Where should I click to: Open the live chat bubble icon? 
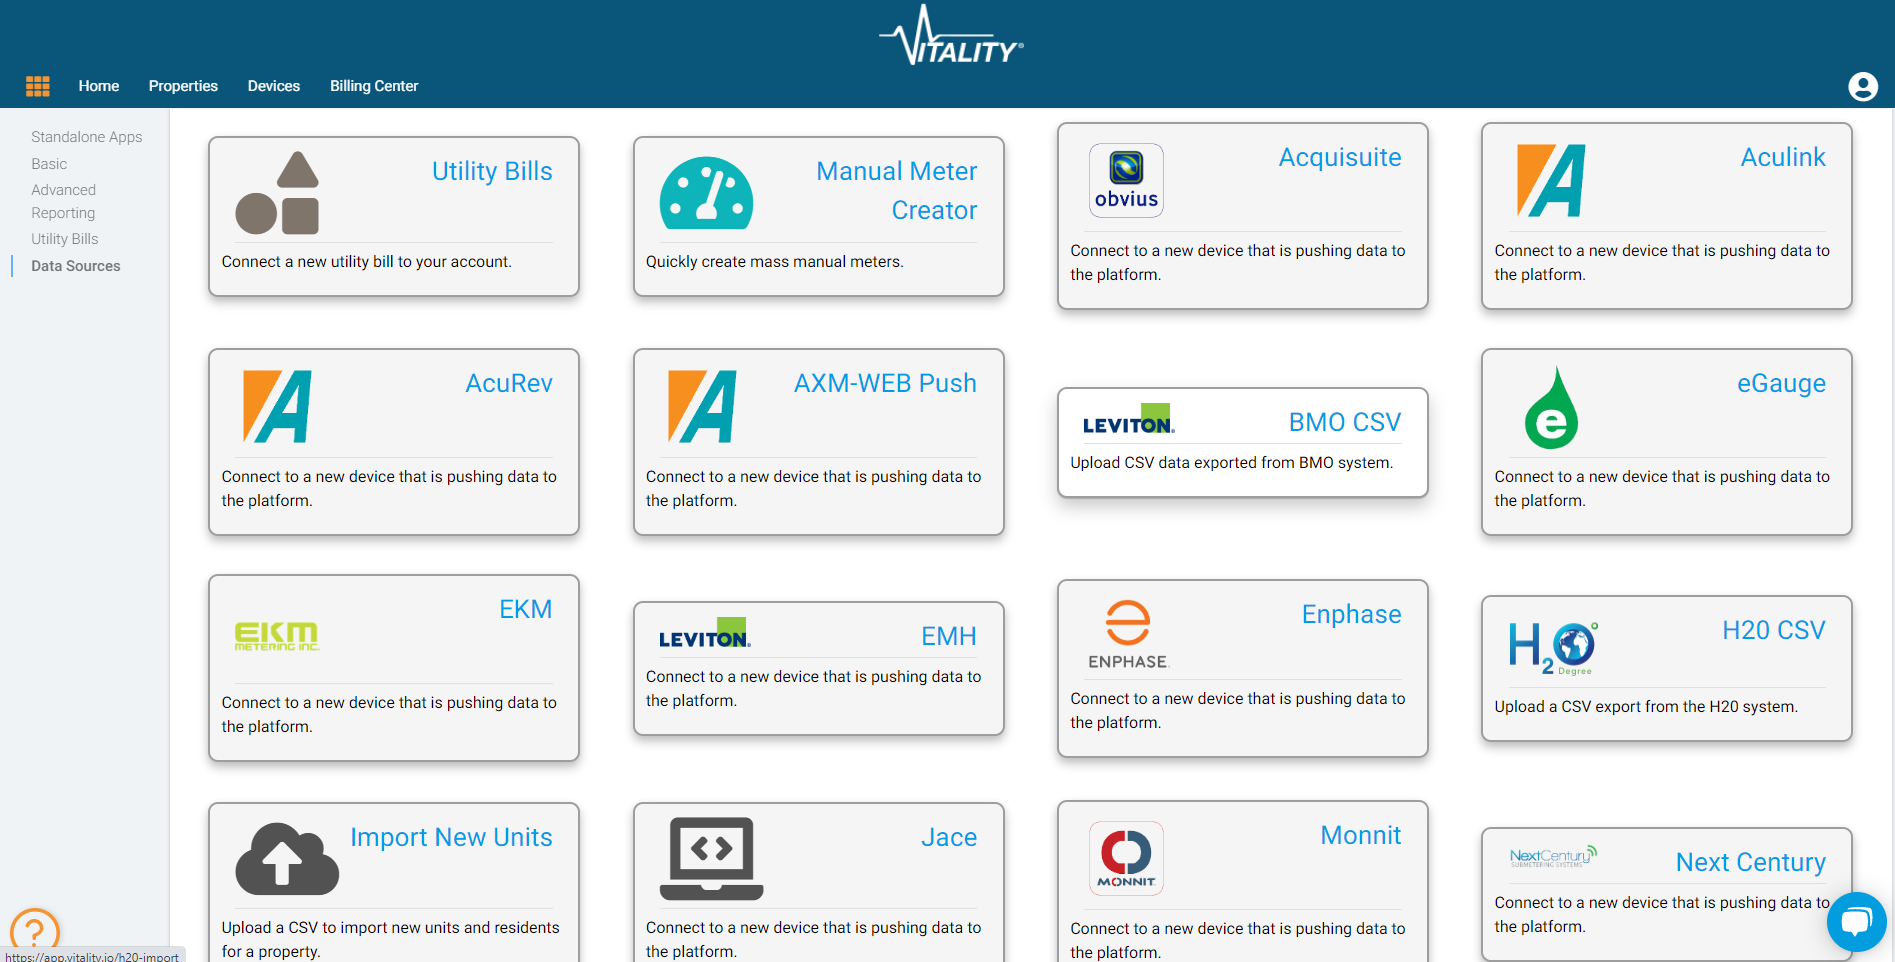(1856, 922)
